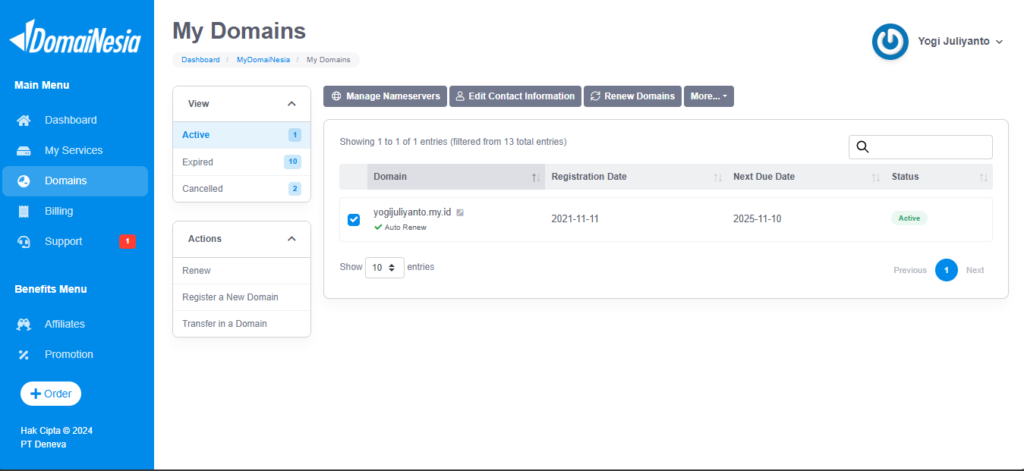Click the Manage Nameservers button

(x=385, y=96)
